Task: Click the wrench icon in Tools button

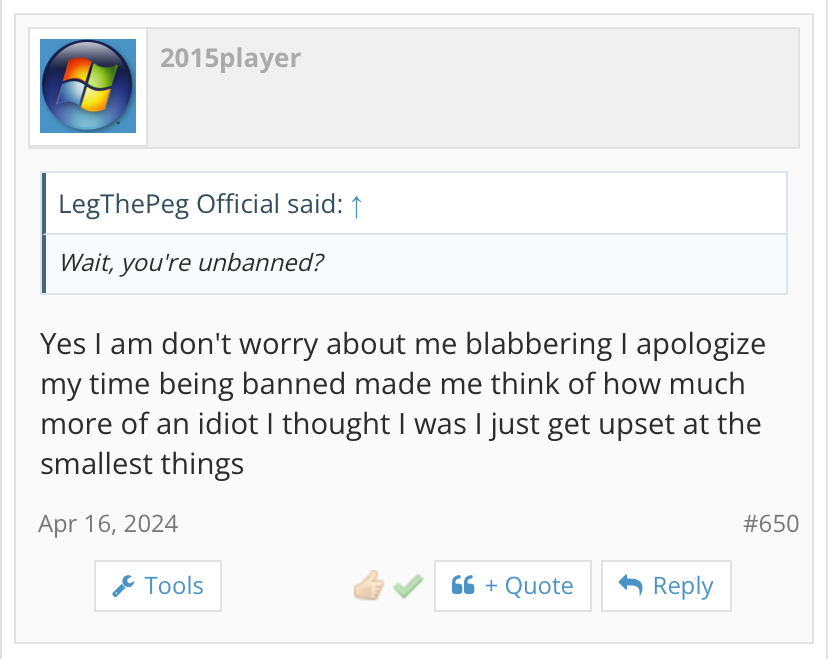Action: [124, 586]
